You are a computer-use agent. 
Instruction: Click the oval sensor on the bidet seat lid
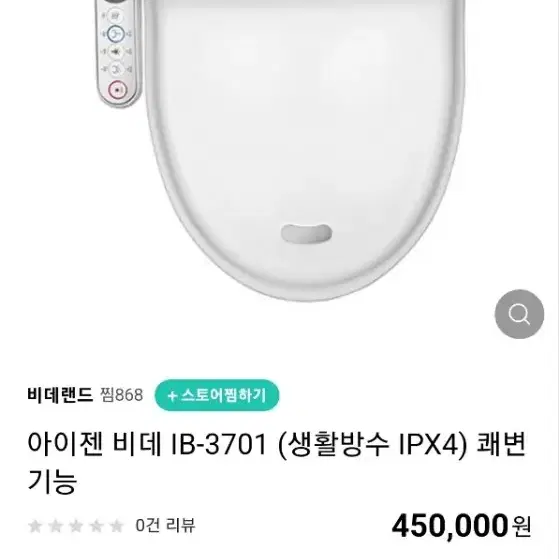(306, 234)
